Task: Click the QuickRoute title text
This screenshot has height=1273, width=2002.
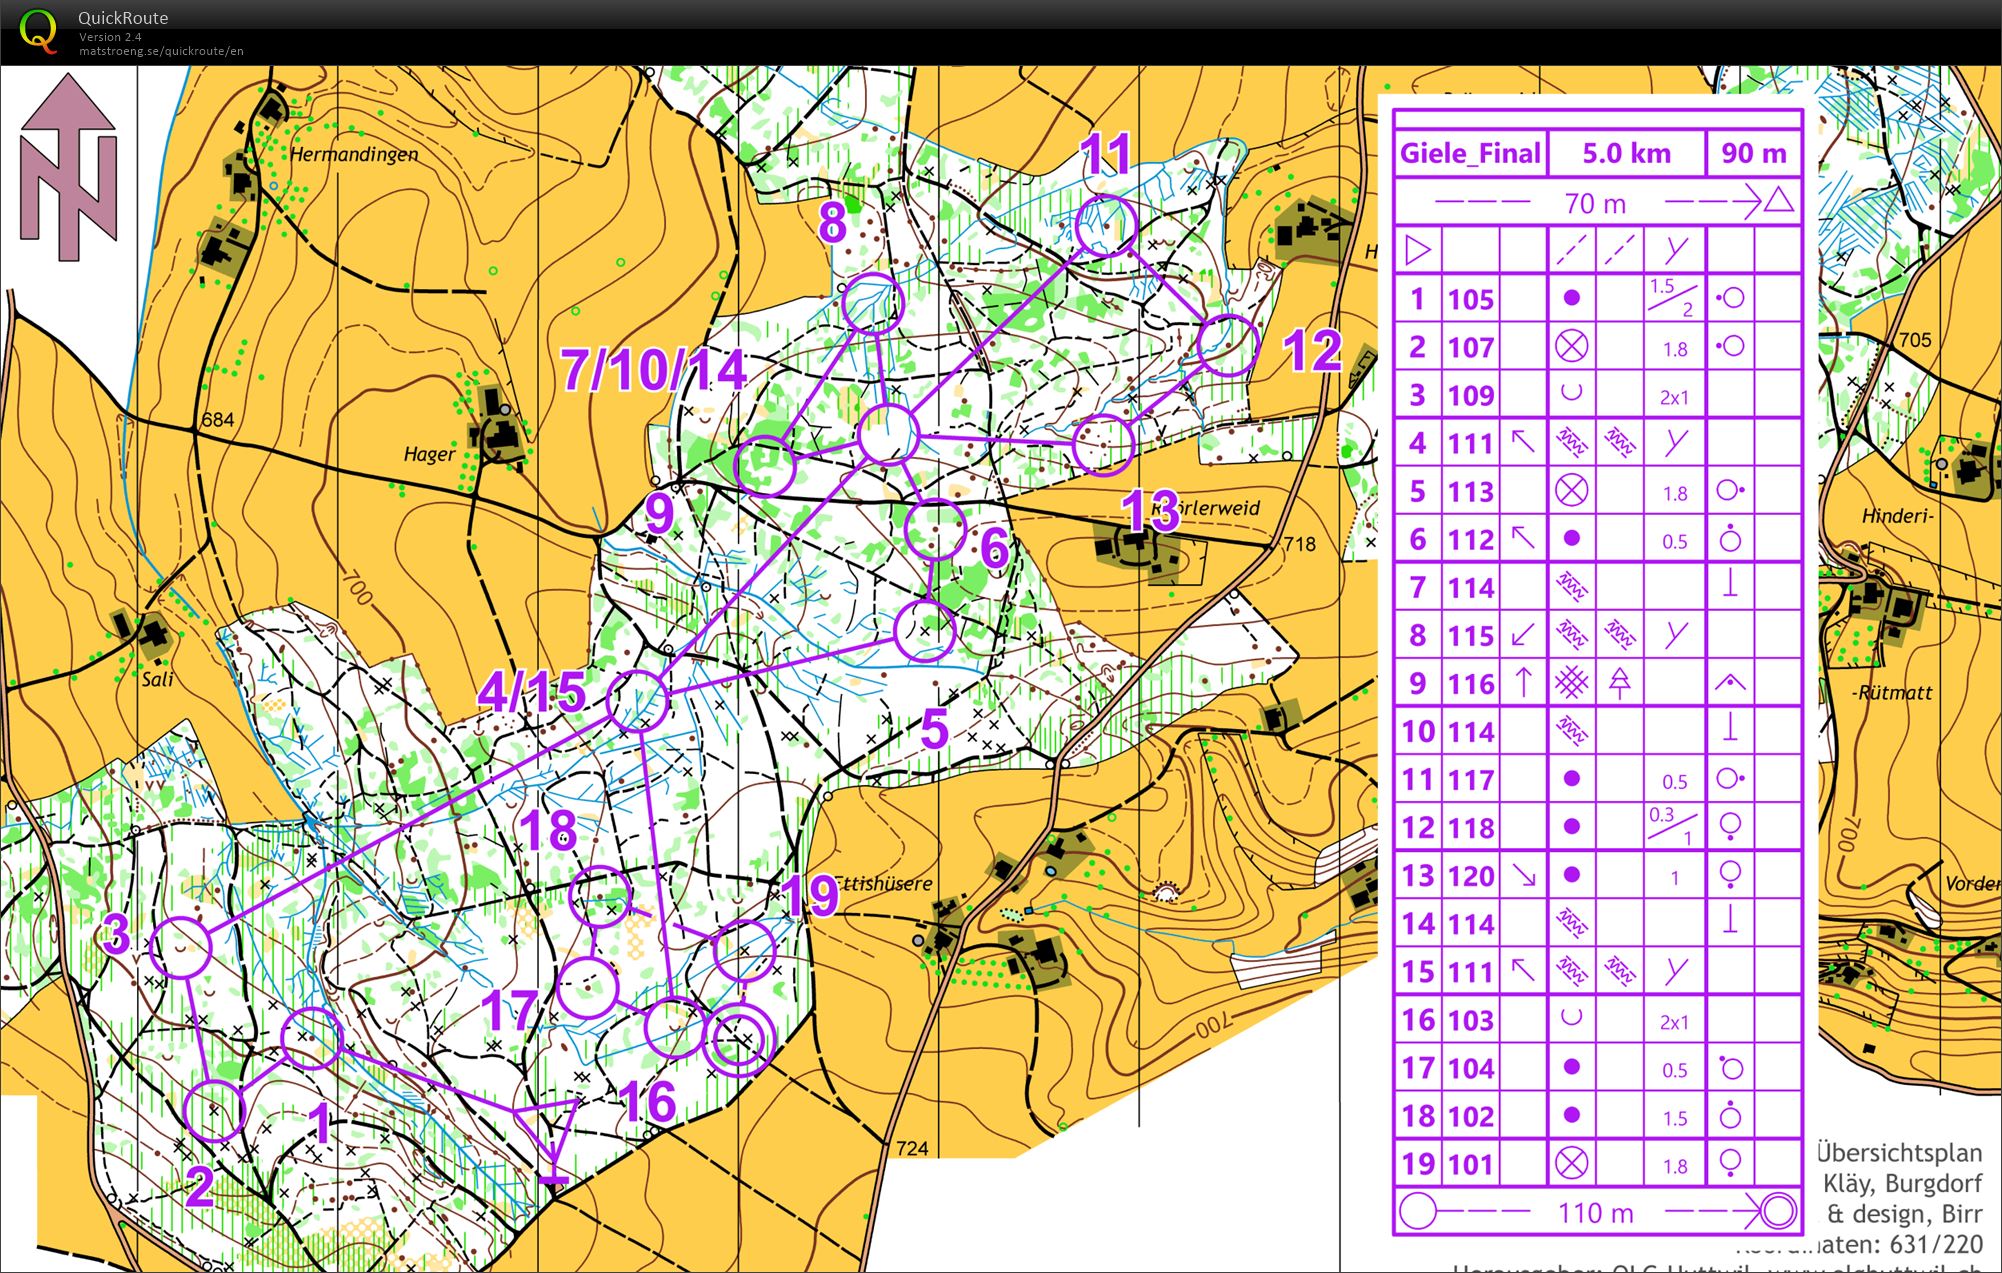Action: coord(123,17)
